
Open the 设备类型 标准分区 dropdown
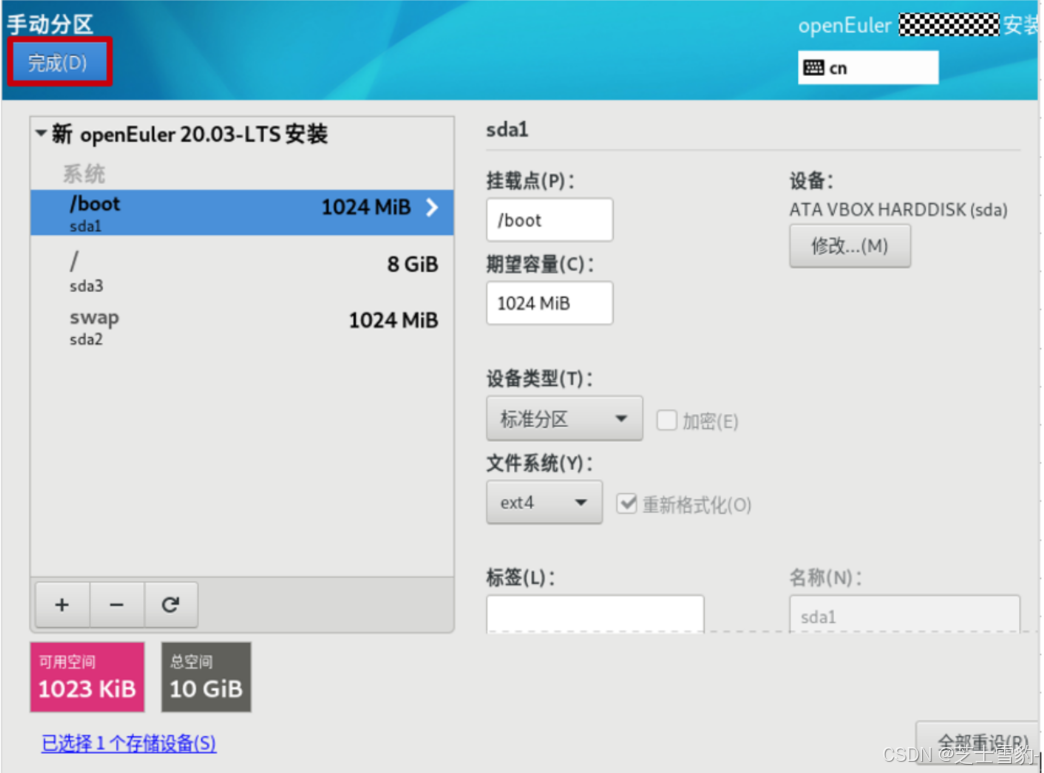[x=564, y=419]
